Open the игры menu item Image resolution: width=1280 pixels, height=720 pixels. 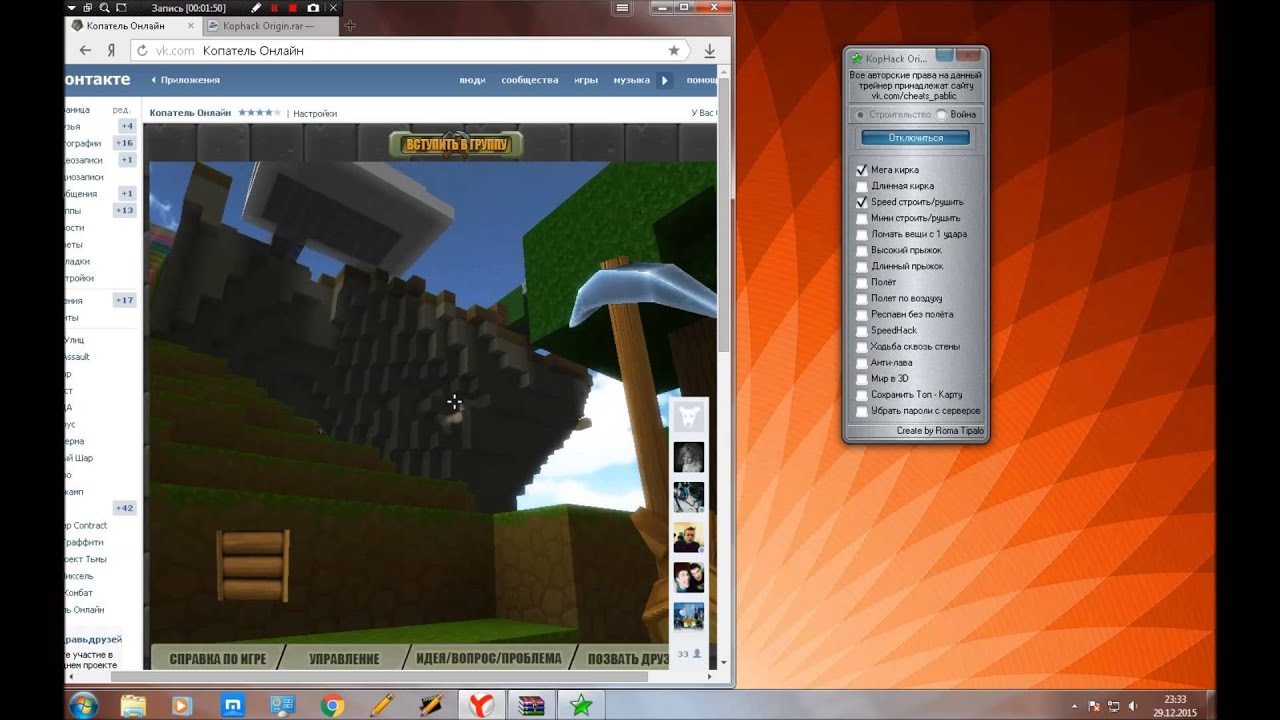[x=586, y=80]
